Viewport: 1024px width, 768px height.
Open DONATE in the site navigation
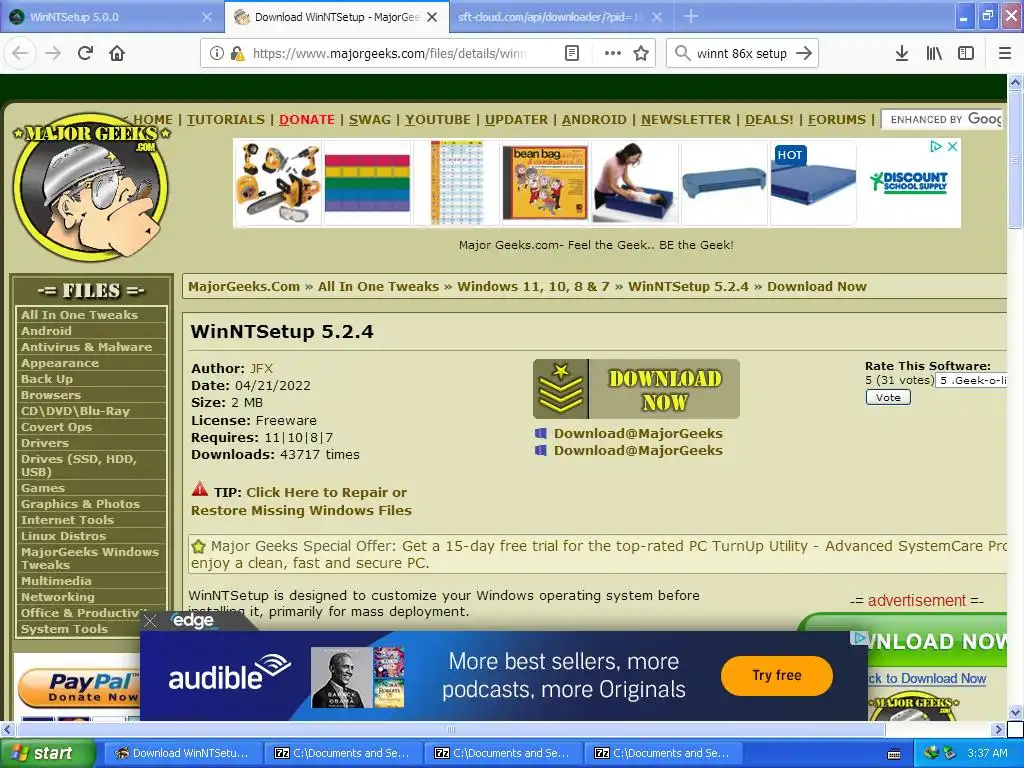tap(307, 120)
